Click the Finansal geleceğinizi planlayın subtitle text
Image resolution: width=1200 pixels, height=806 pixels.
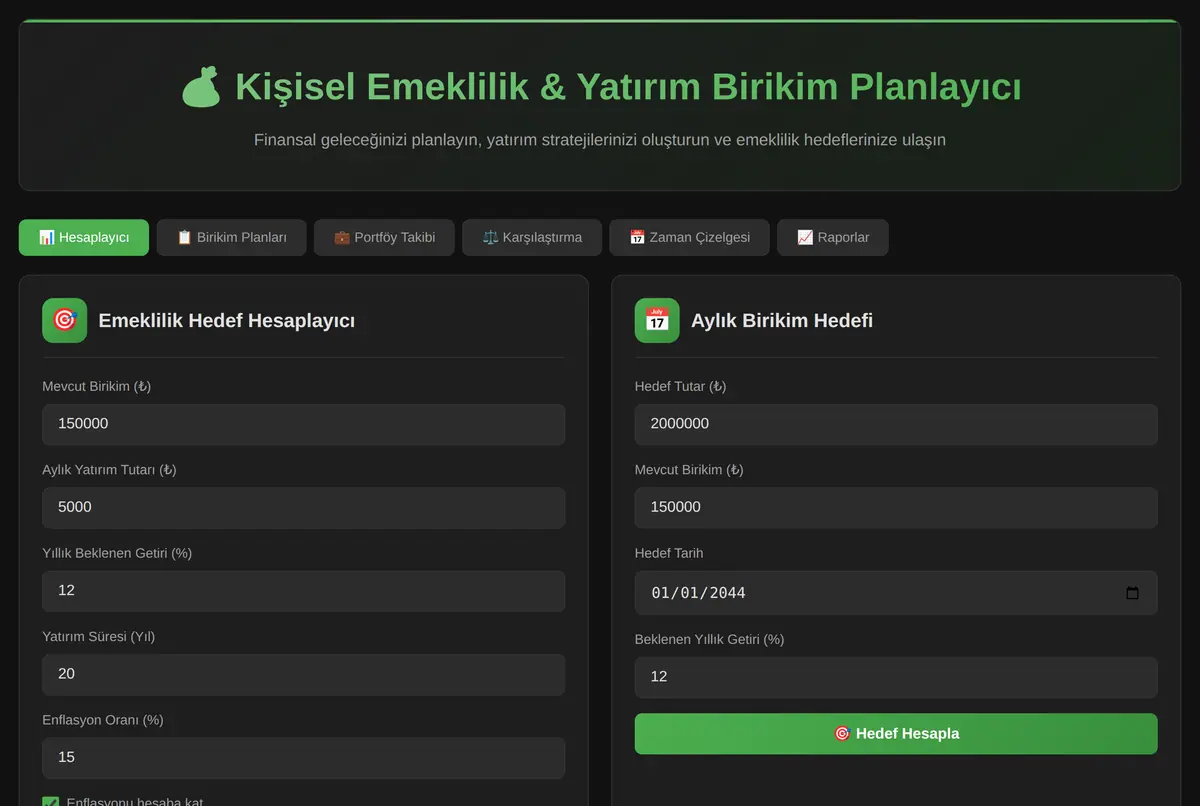pyautogui.click(x=600, y=140)
